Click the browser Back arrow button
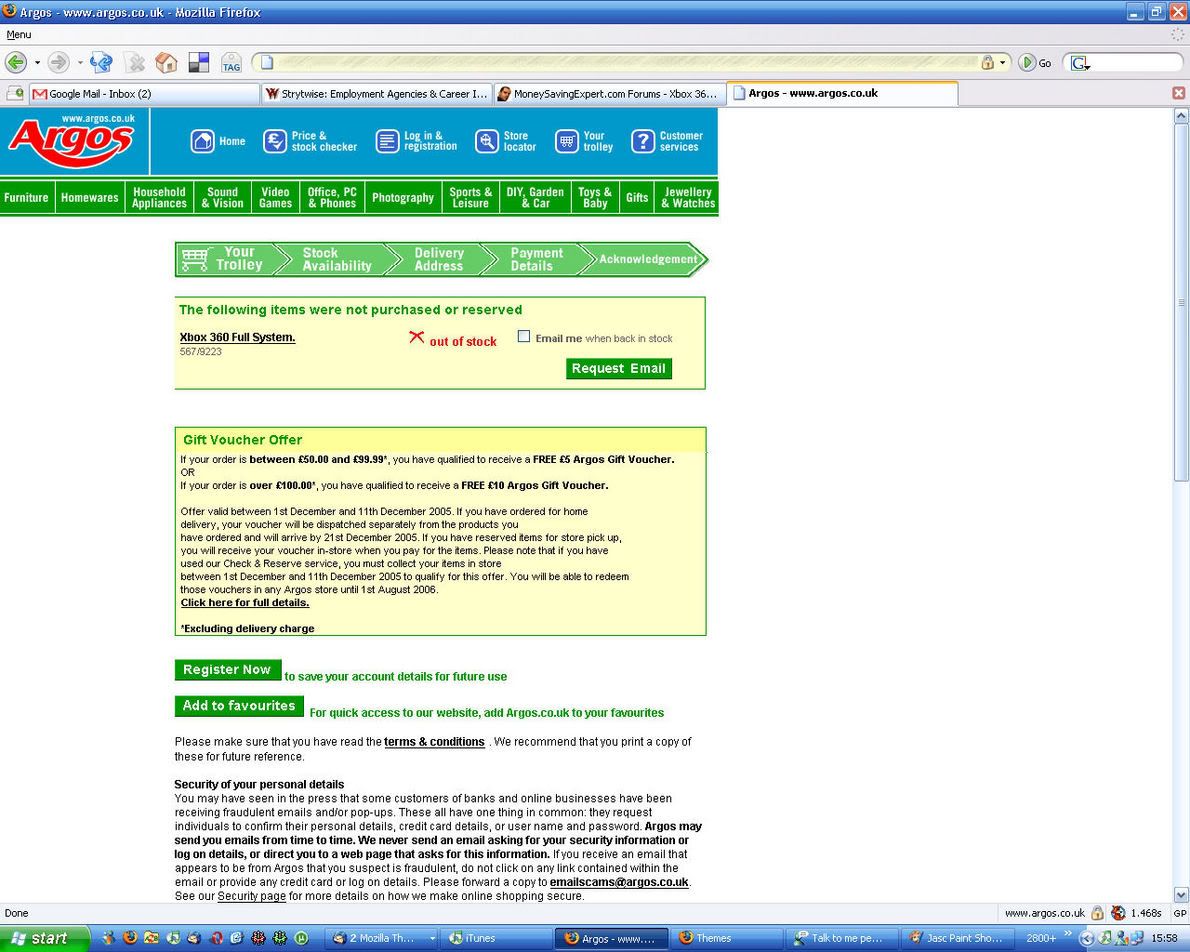 [x=15, y=62]
